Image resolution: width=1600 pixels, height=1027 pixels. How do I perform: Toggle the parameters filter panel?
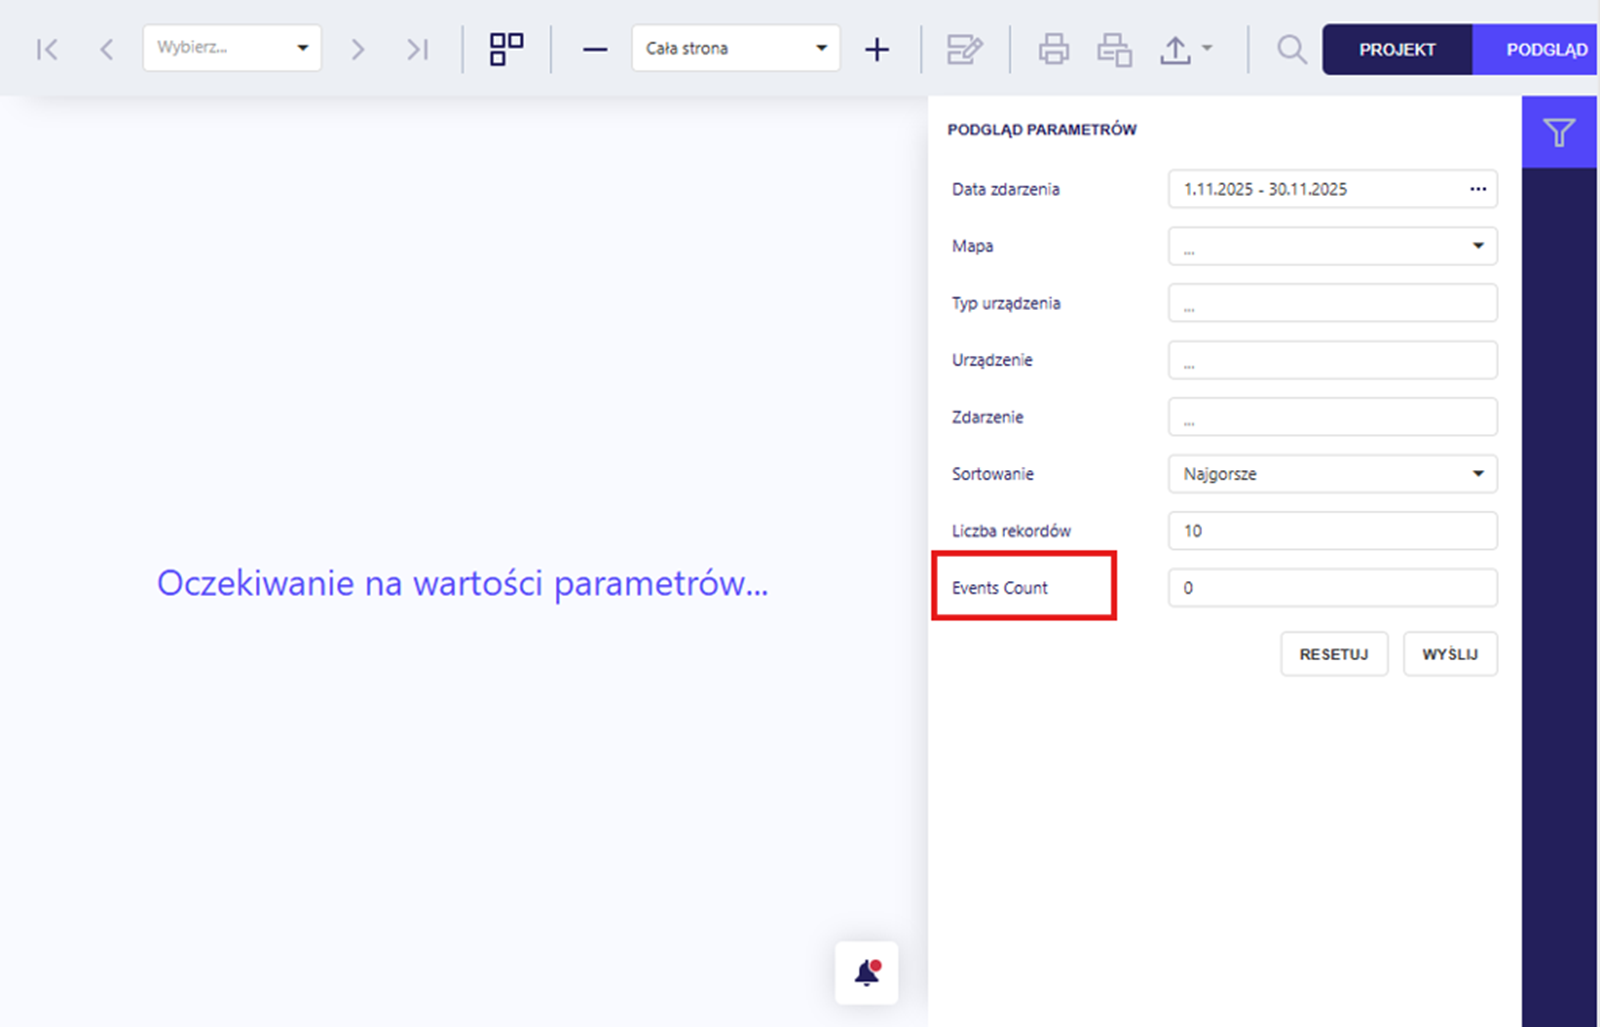coord(1558,132)
